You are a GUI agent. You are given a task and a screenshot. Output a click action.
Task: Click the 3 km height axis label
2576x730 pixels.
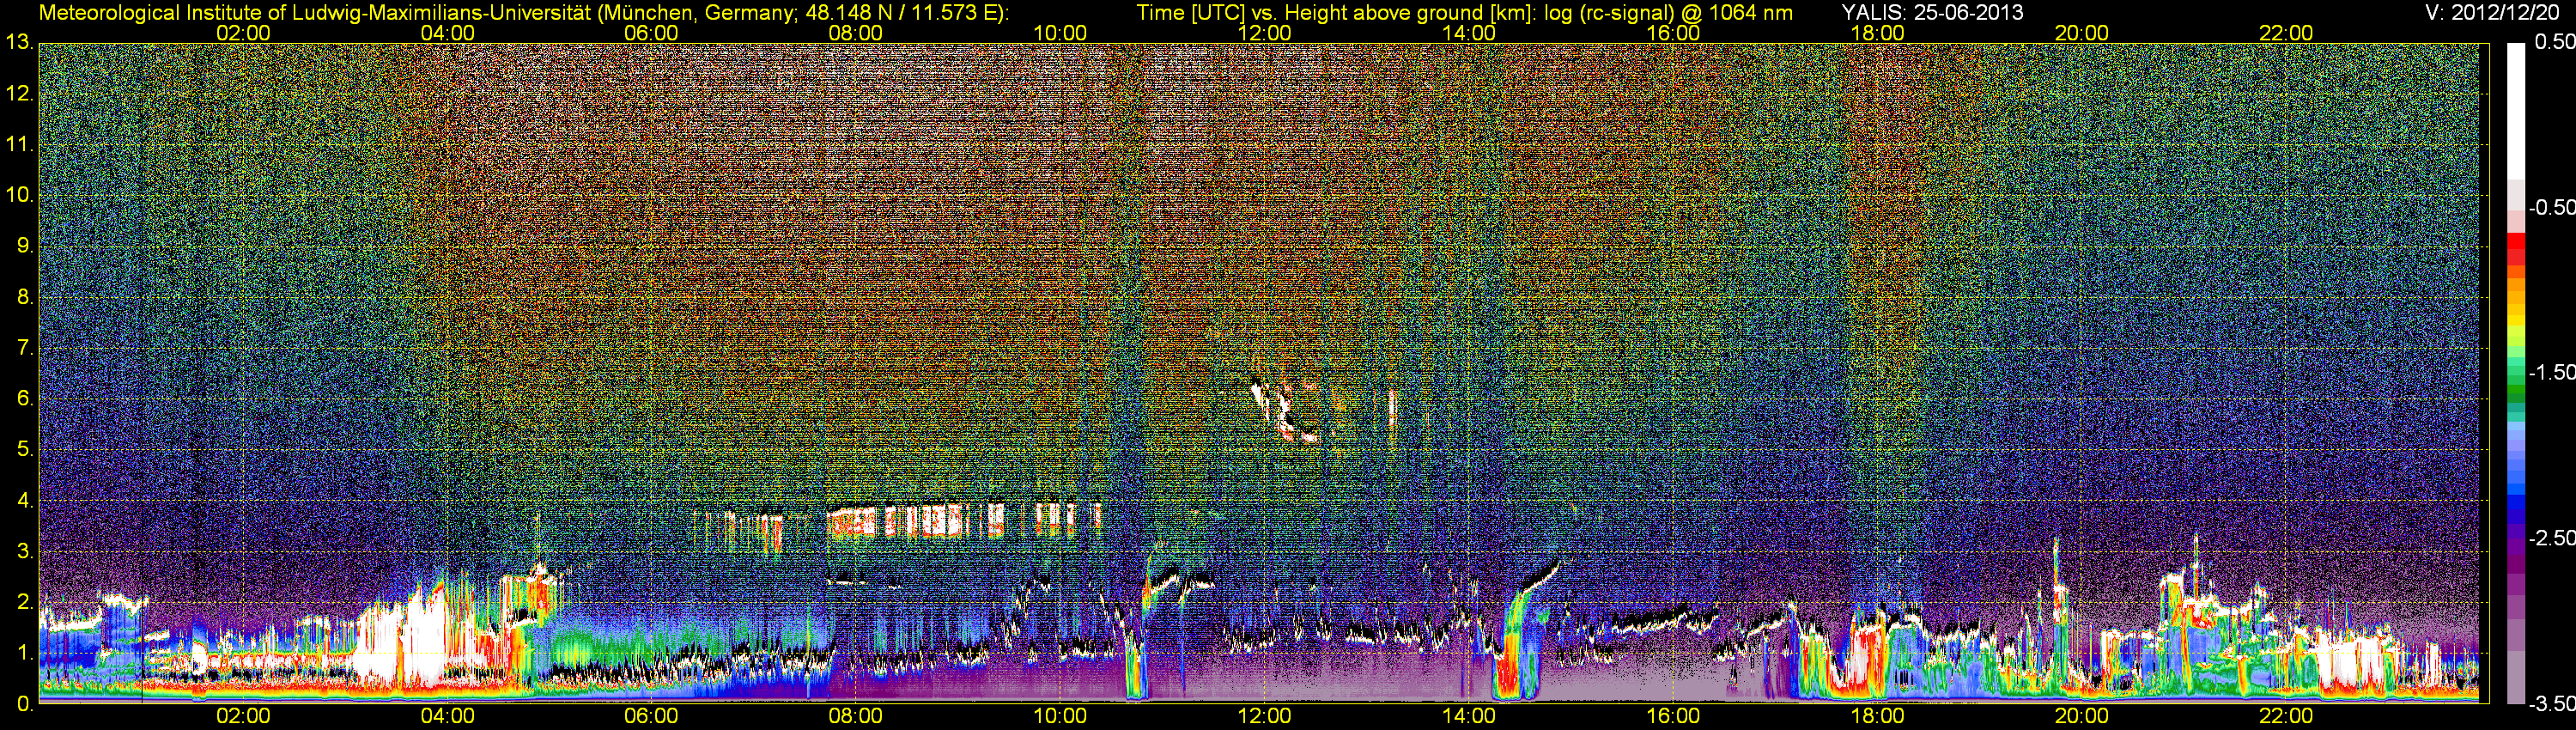26,551
